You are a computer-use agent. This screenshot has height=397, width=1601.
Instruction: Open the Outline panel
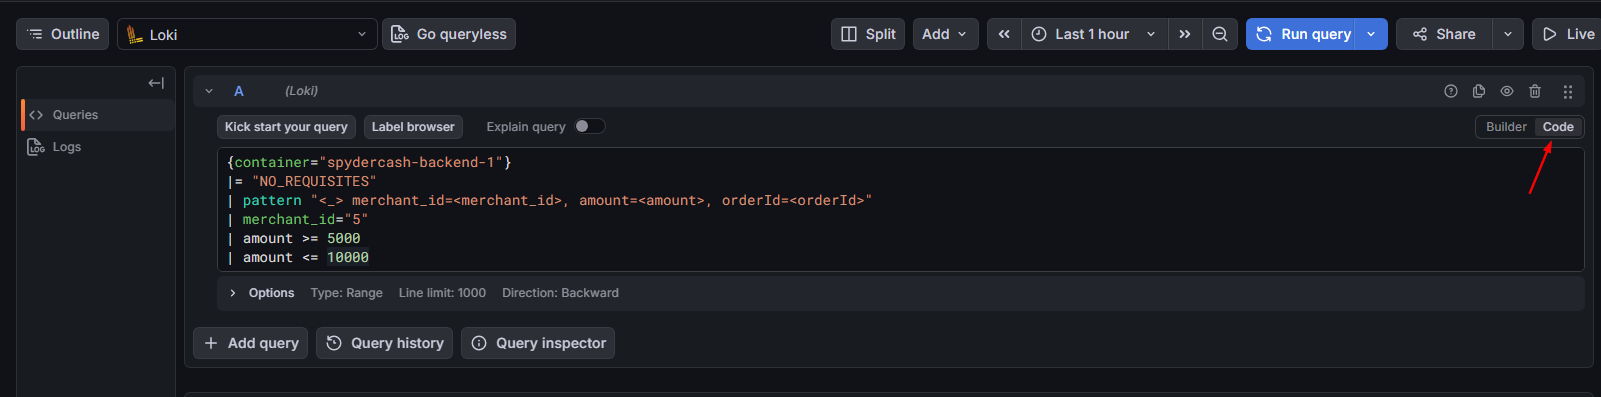click(62, 34)
